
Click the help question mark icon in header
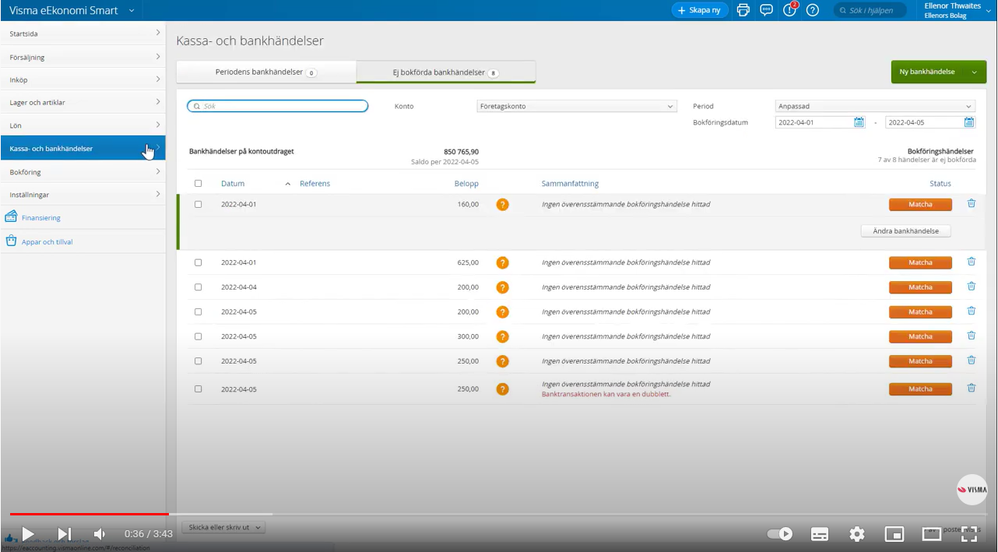(813, 10)
